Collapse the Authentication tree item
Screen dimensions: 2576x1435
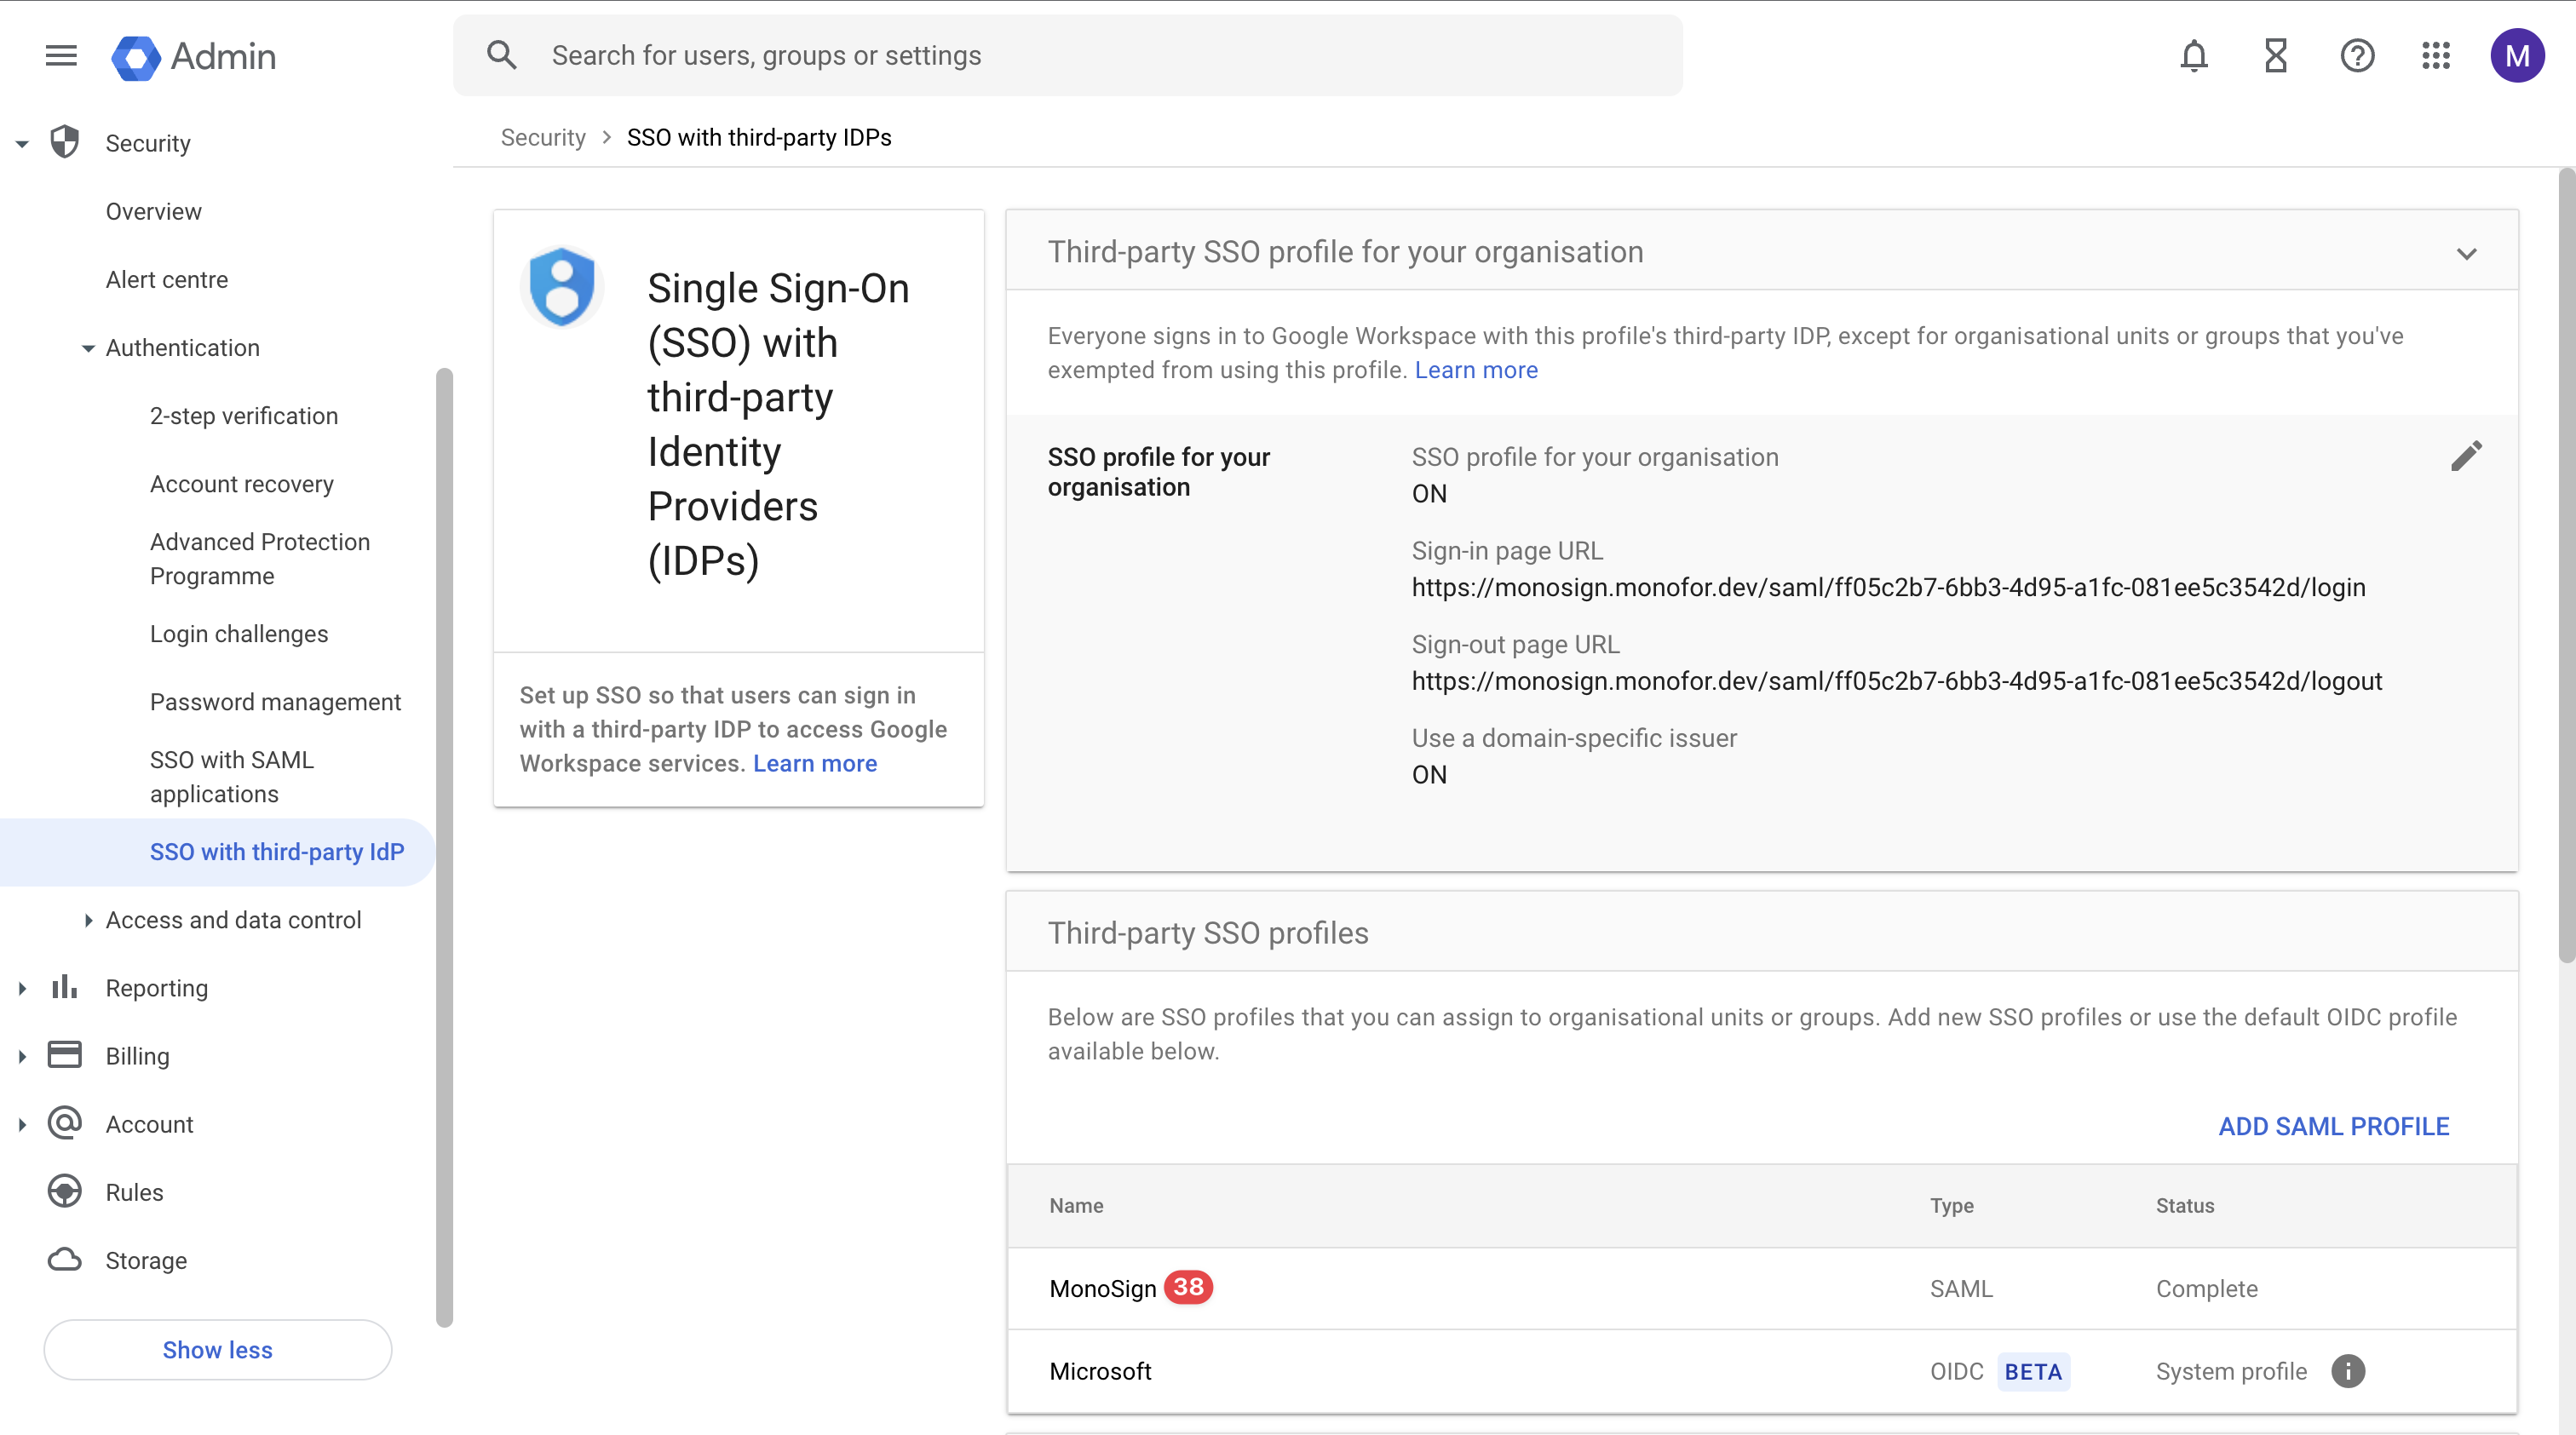point(88,348)
